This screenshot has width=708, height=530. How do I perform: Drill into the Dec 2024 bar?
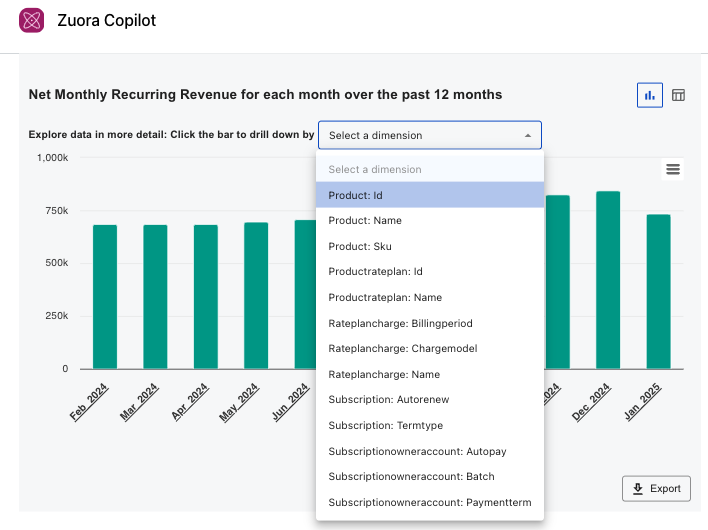click(608, 280)
